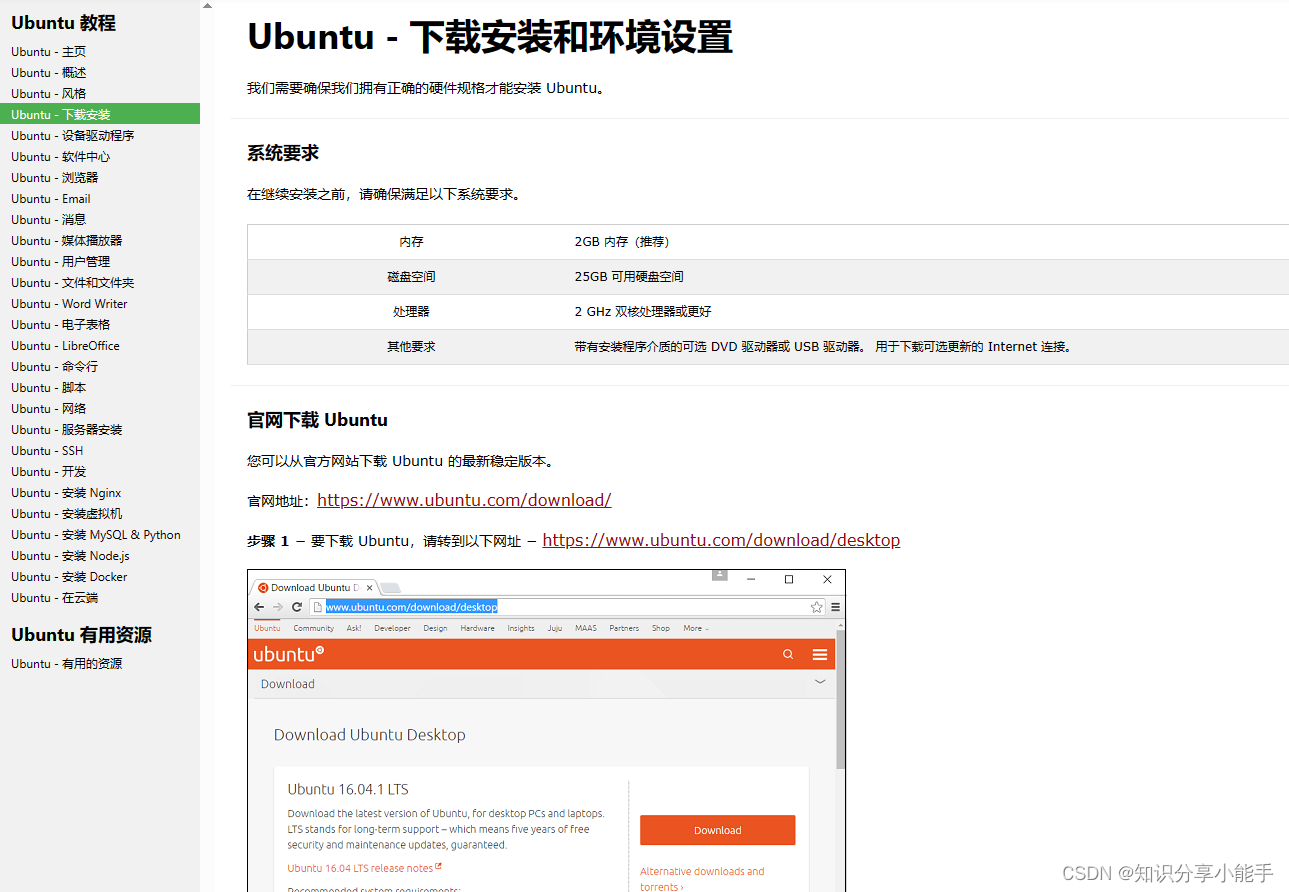This screenshot has width=1289, height=892.
Task: Open the Ubuntu - 浏览器 sidebar link
Action: coord(55,177)
